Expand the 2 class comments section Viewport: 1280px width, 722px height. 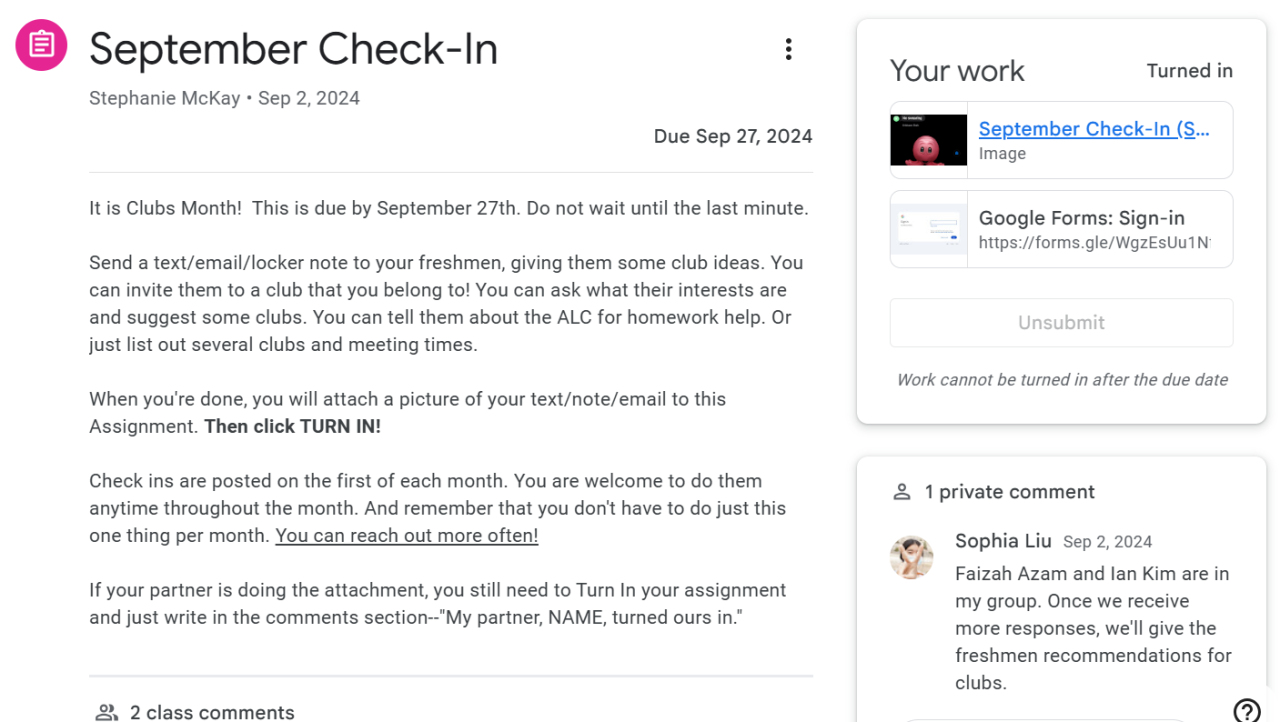(212, 713)
